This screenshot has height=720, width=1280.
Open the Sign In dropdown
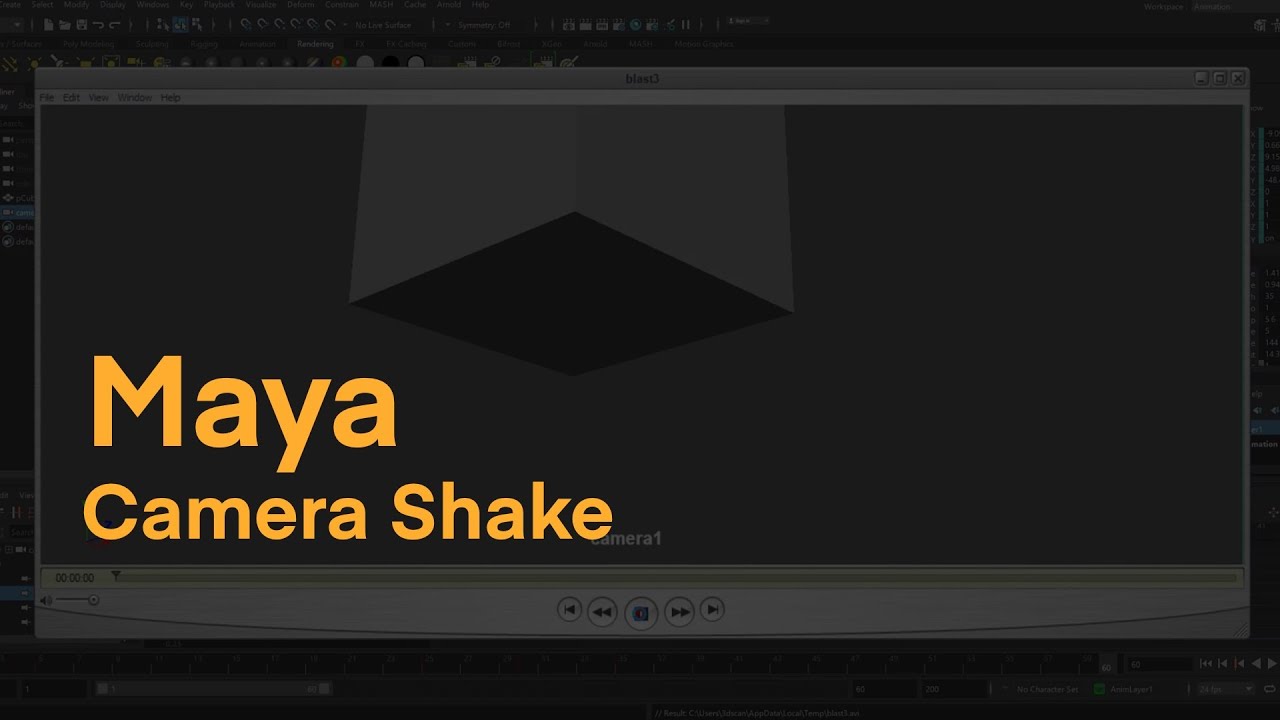pos(746,20)
